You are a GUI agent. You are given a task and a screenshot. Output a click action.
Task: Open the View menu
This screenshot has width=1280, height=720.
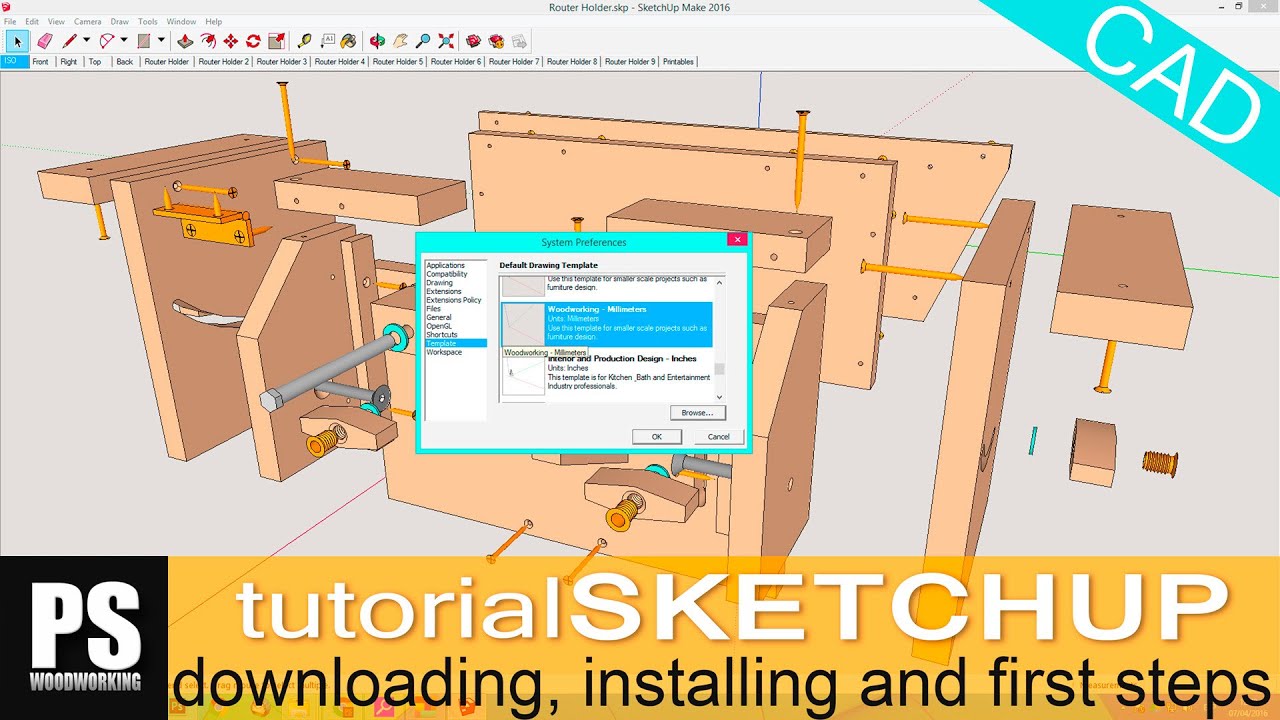[56, 21]
